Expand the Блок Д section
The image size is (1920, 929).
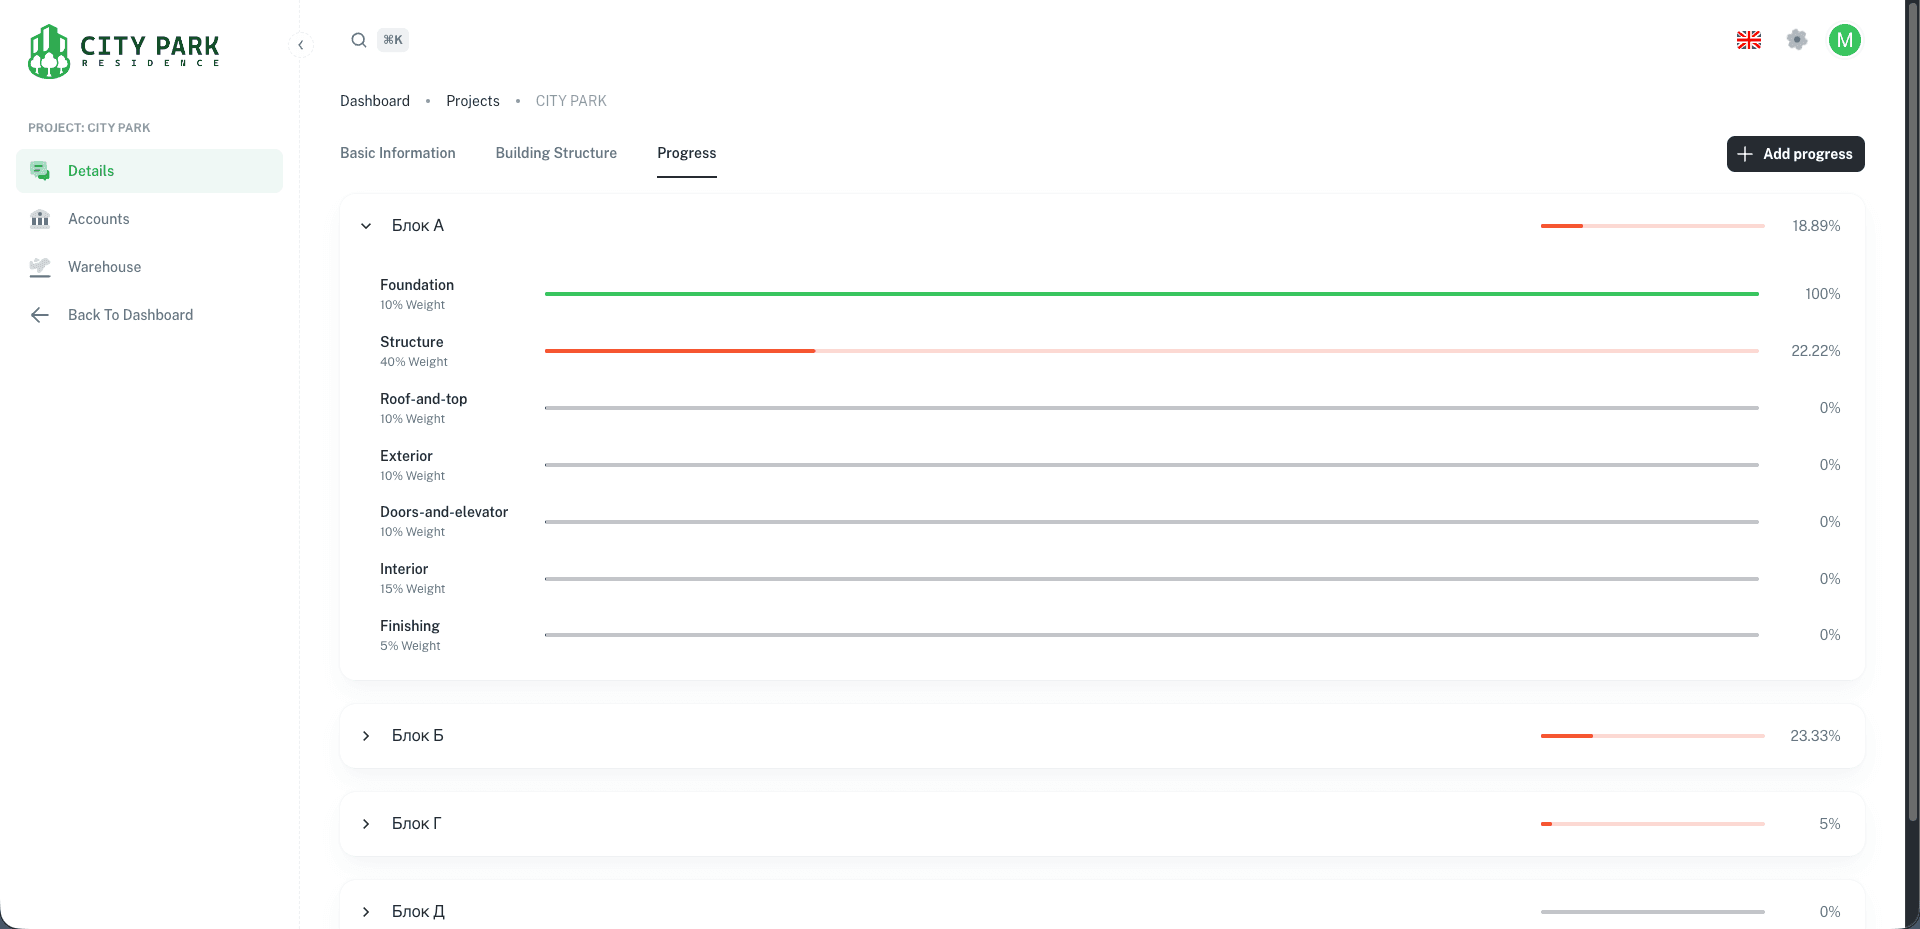point(366,912)
